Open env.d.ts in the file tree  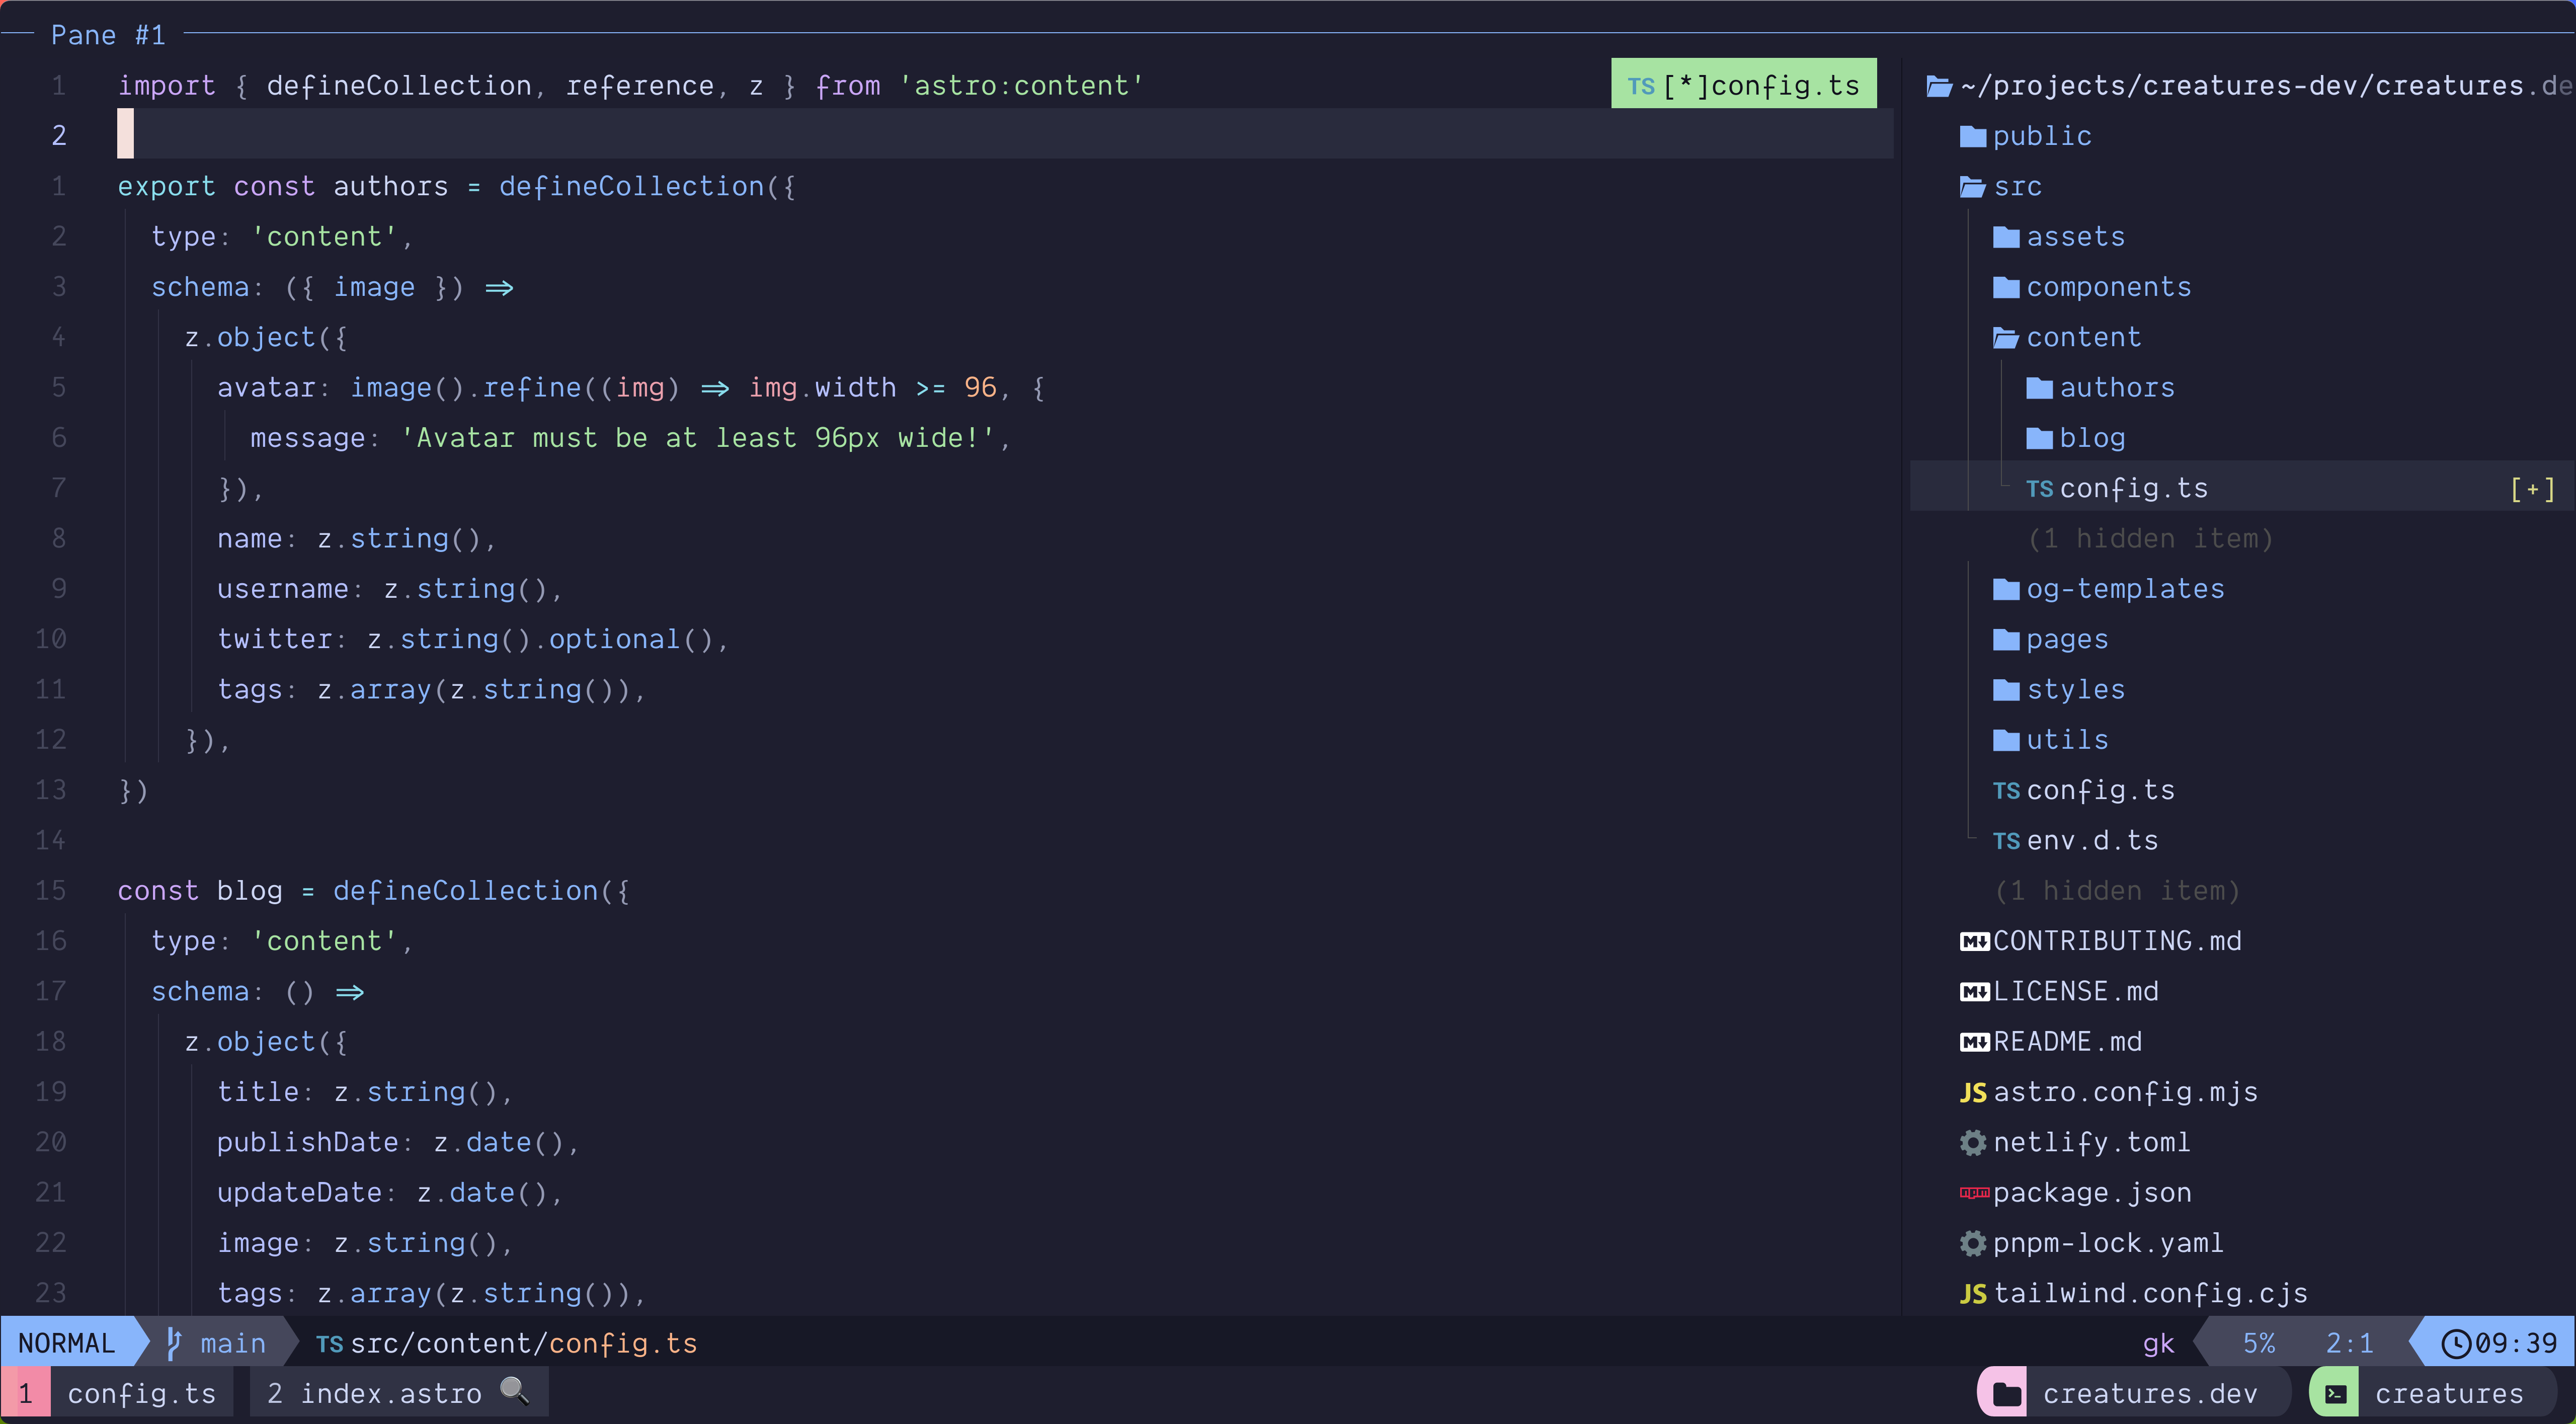pos(2092,840)
